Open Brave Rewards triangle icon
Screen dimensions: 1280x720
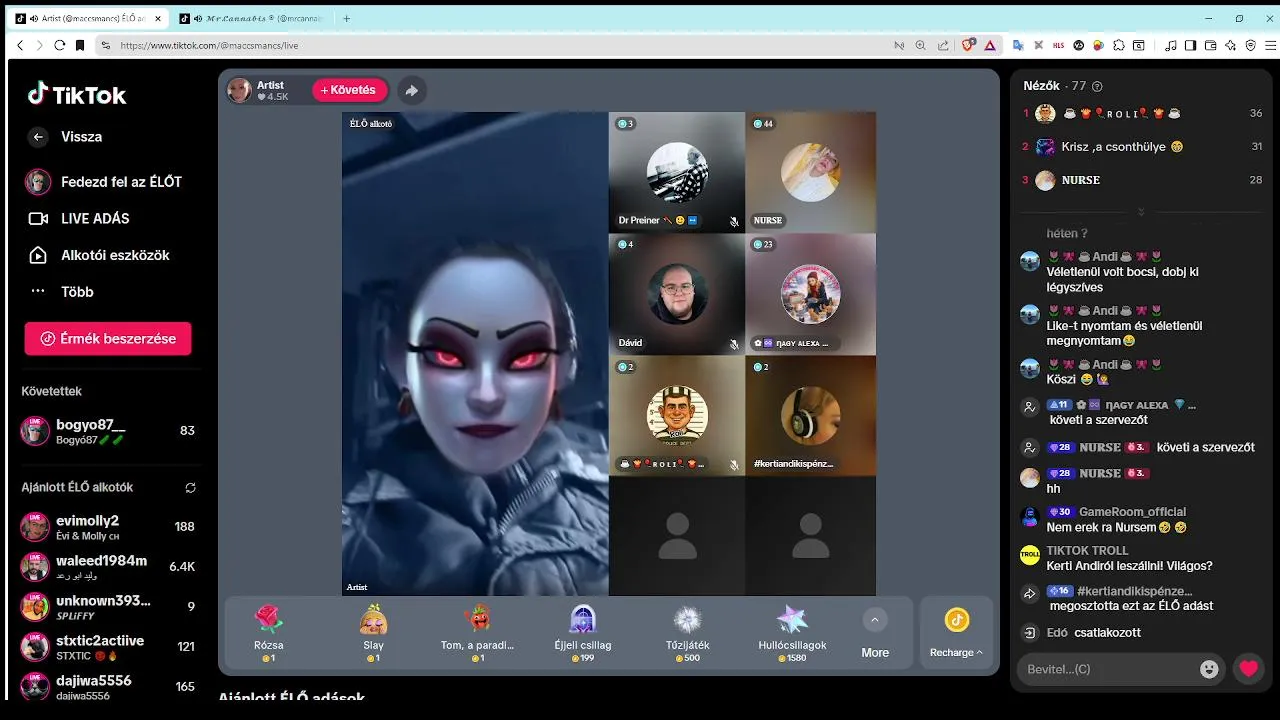(990, 45)
